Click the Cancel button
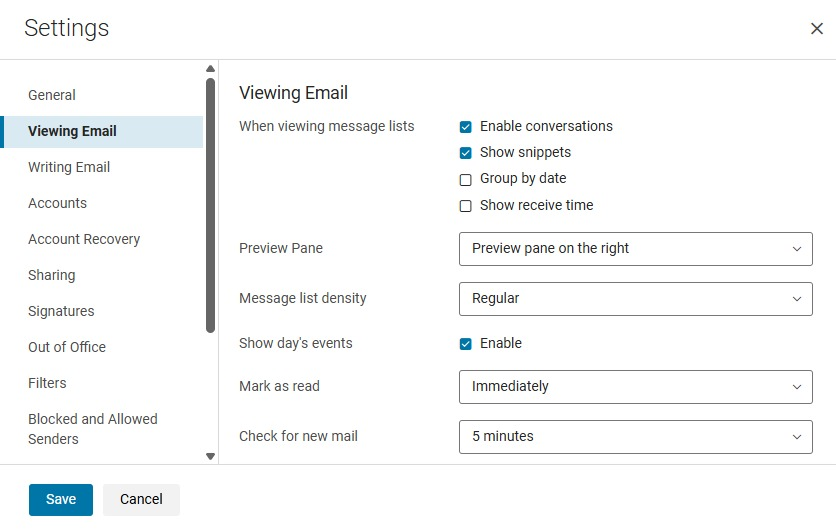 (x=141, y=500)
